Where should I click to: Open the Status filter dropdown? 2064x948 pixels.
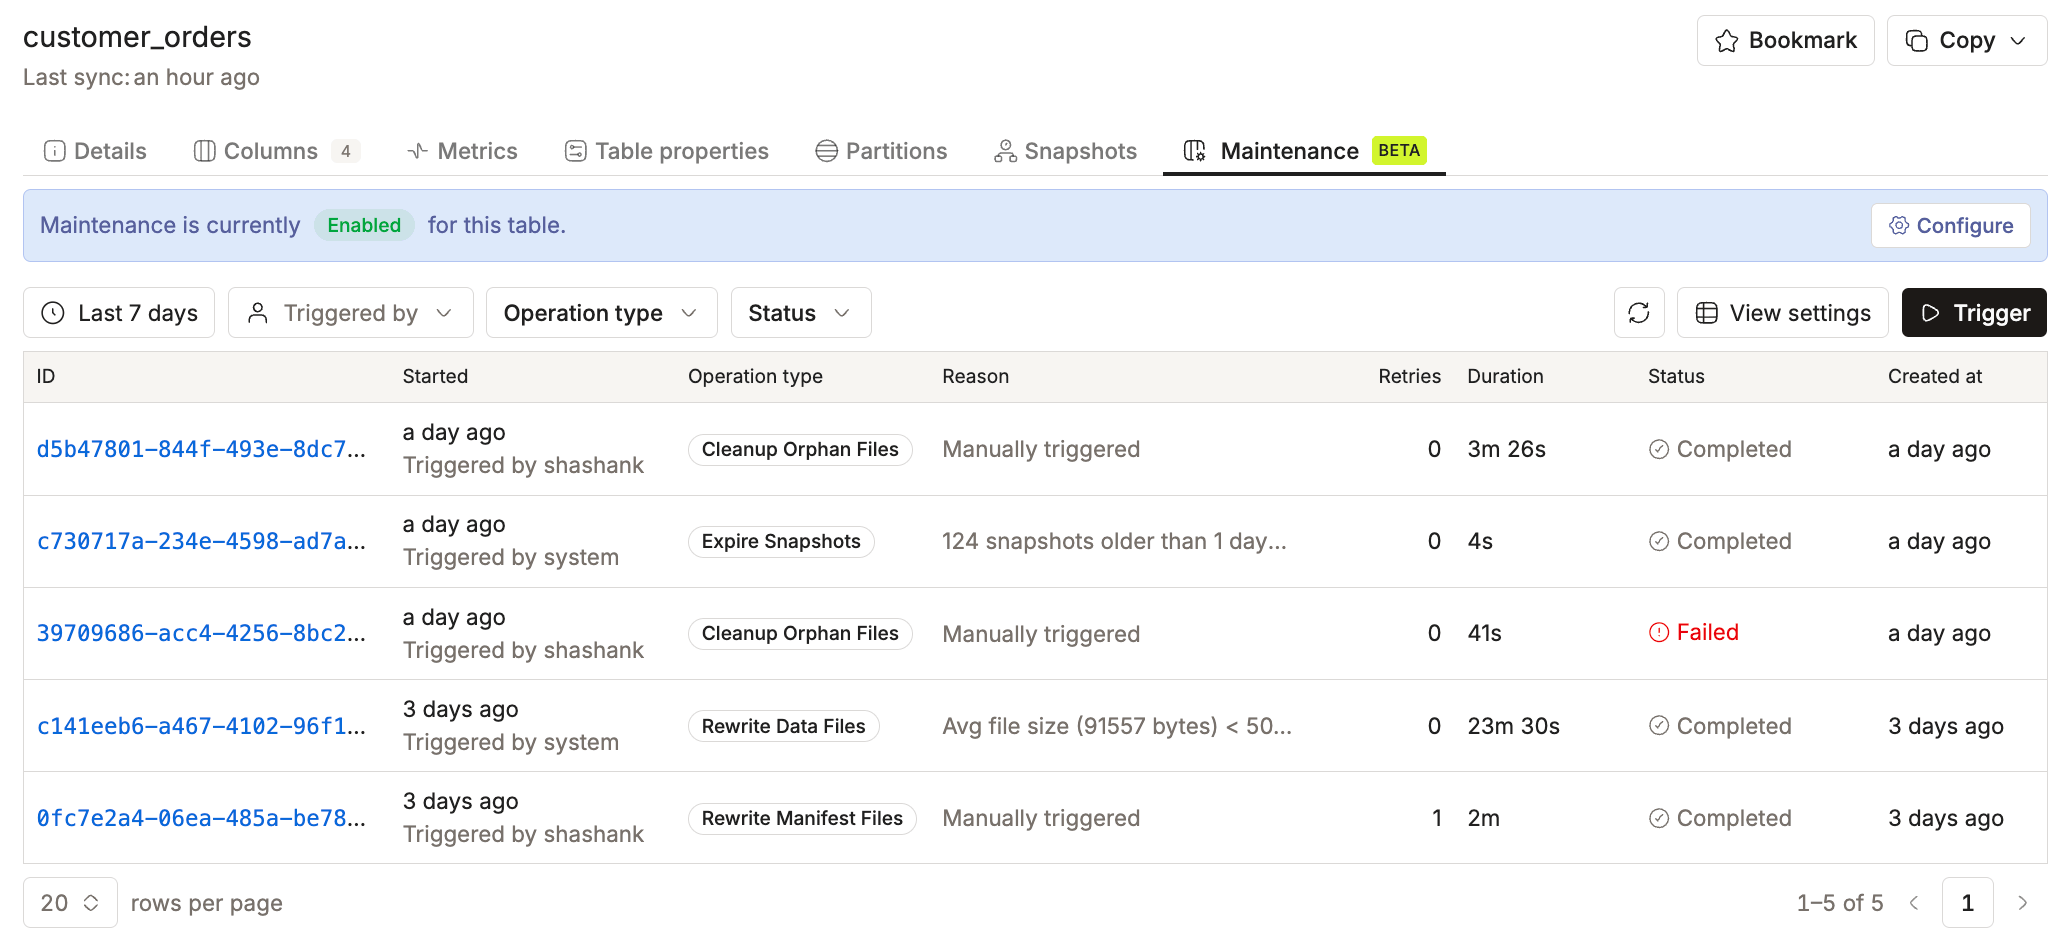click(x=801, y=313)
